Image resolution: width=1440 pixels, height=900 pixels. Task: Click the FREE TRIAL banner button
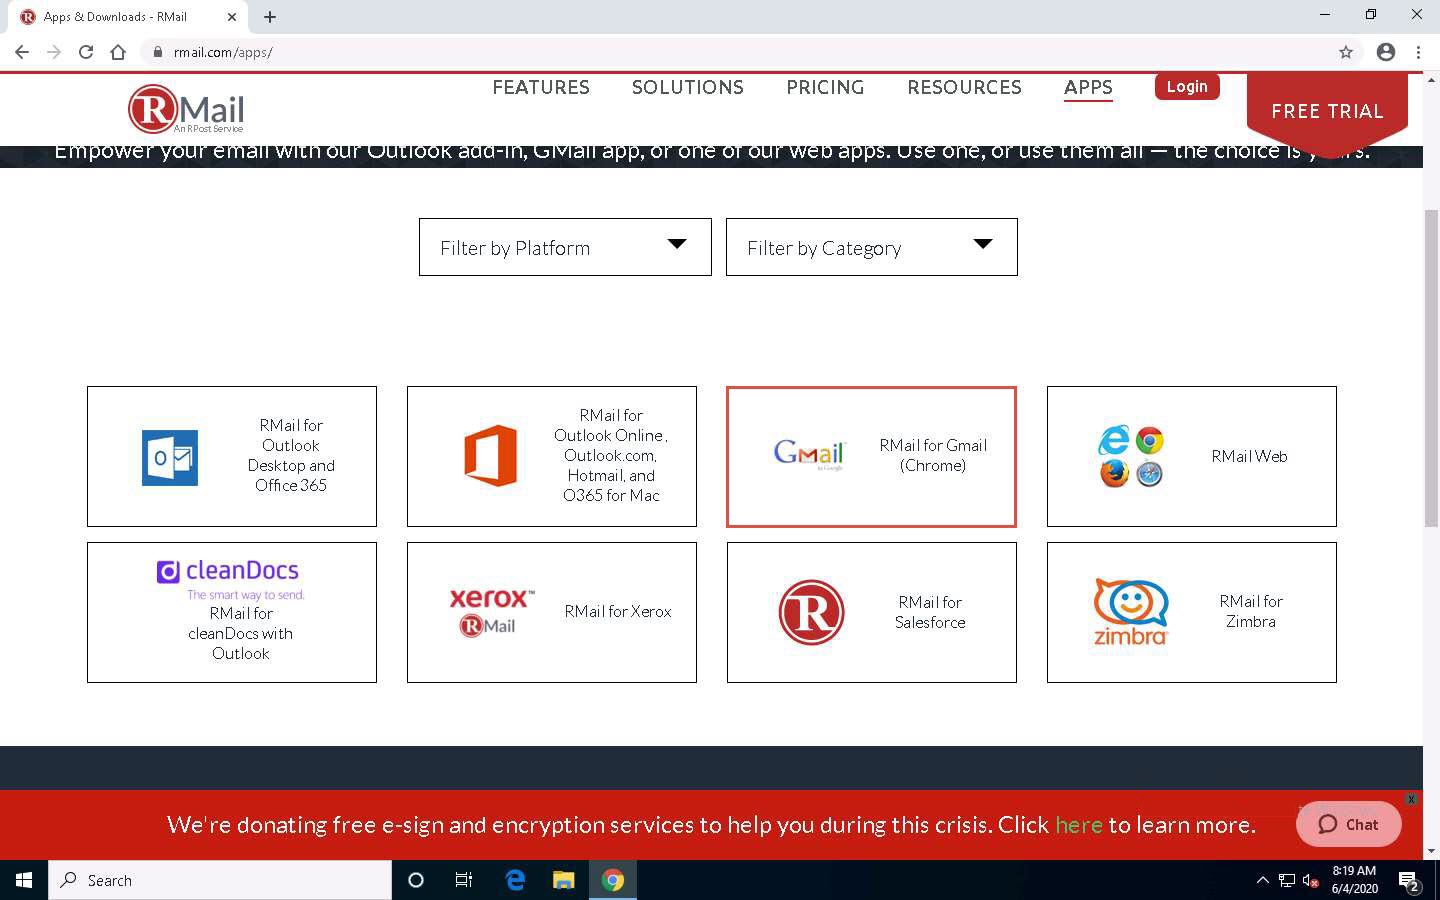tap(1327, 111)
